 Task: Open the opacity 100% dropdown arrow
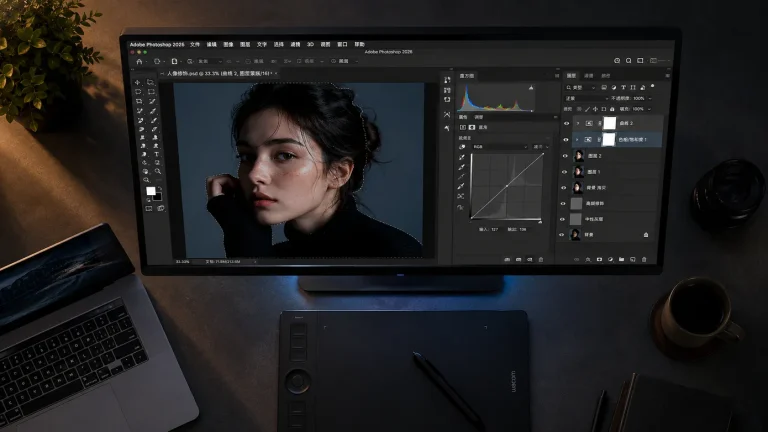(x=650, y=98)
